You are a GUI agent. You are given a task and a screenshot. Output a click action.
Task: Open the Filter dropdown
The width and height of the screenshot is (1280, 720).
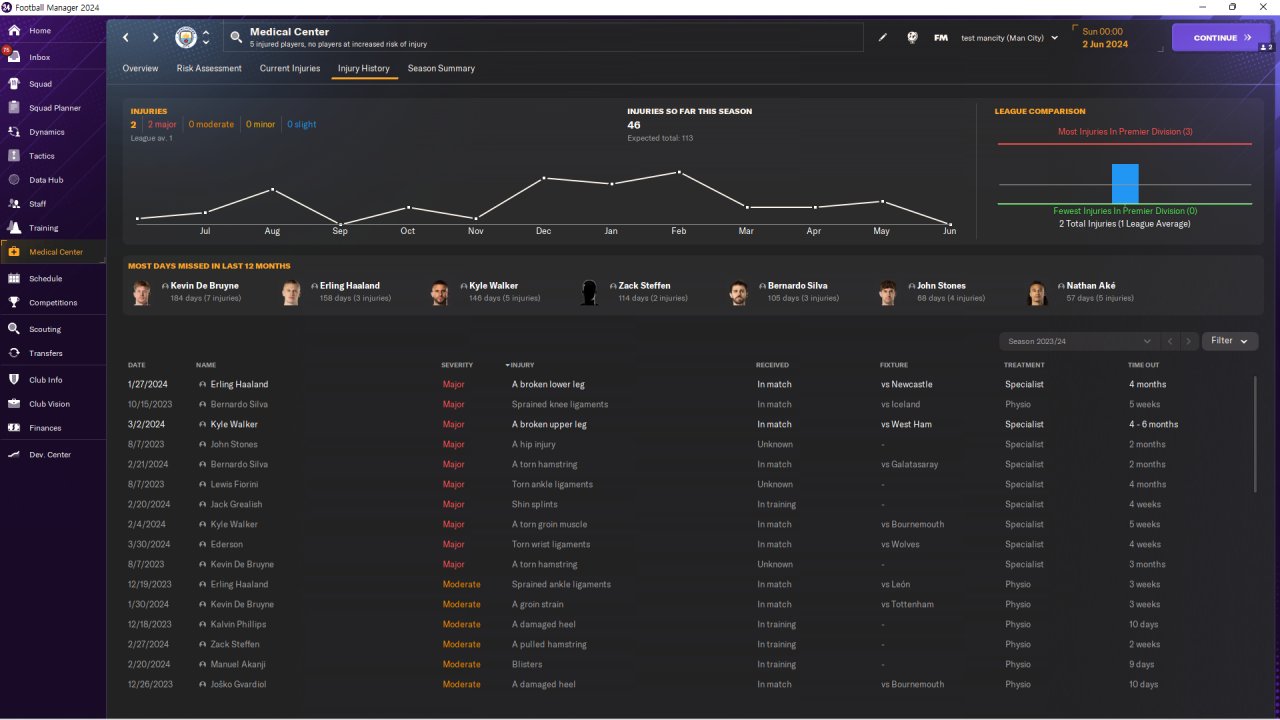(1230, 341)
